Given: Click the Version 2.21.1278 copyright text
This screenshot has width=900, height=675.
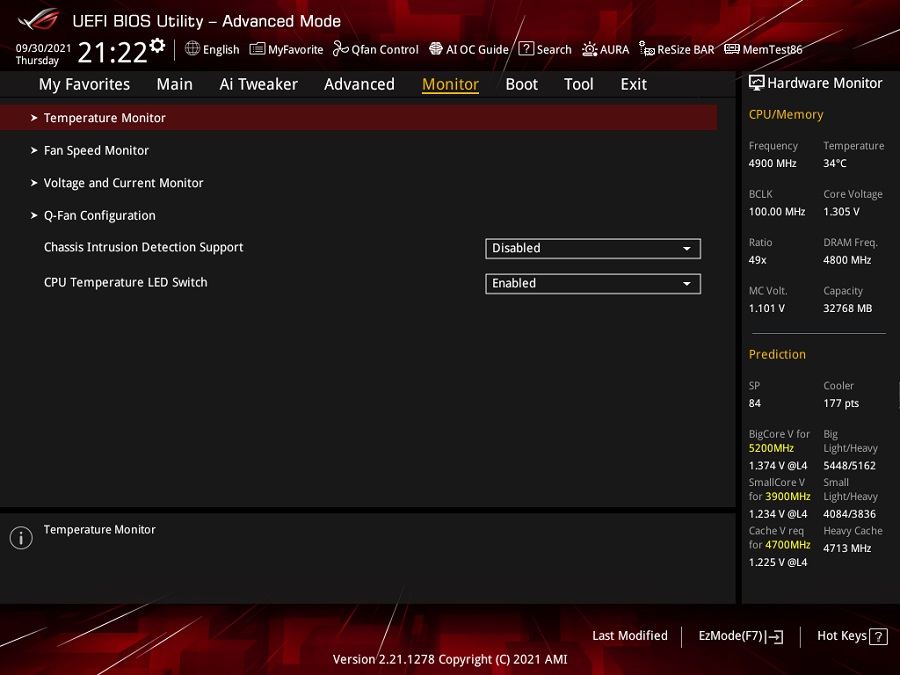Looking at the screenshot, I should [x=450, y=660].
